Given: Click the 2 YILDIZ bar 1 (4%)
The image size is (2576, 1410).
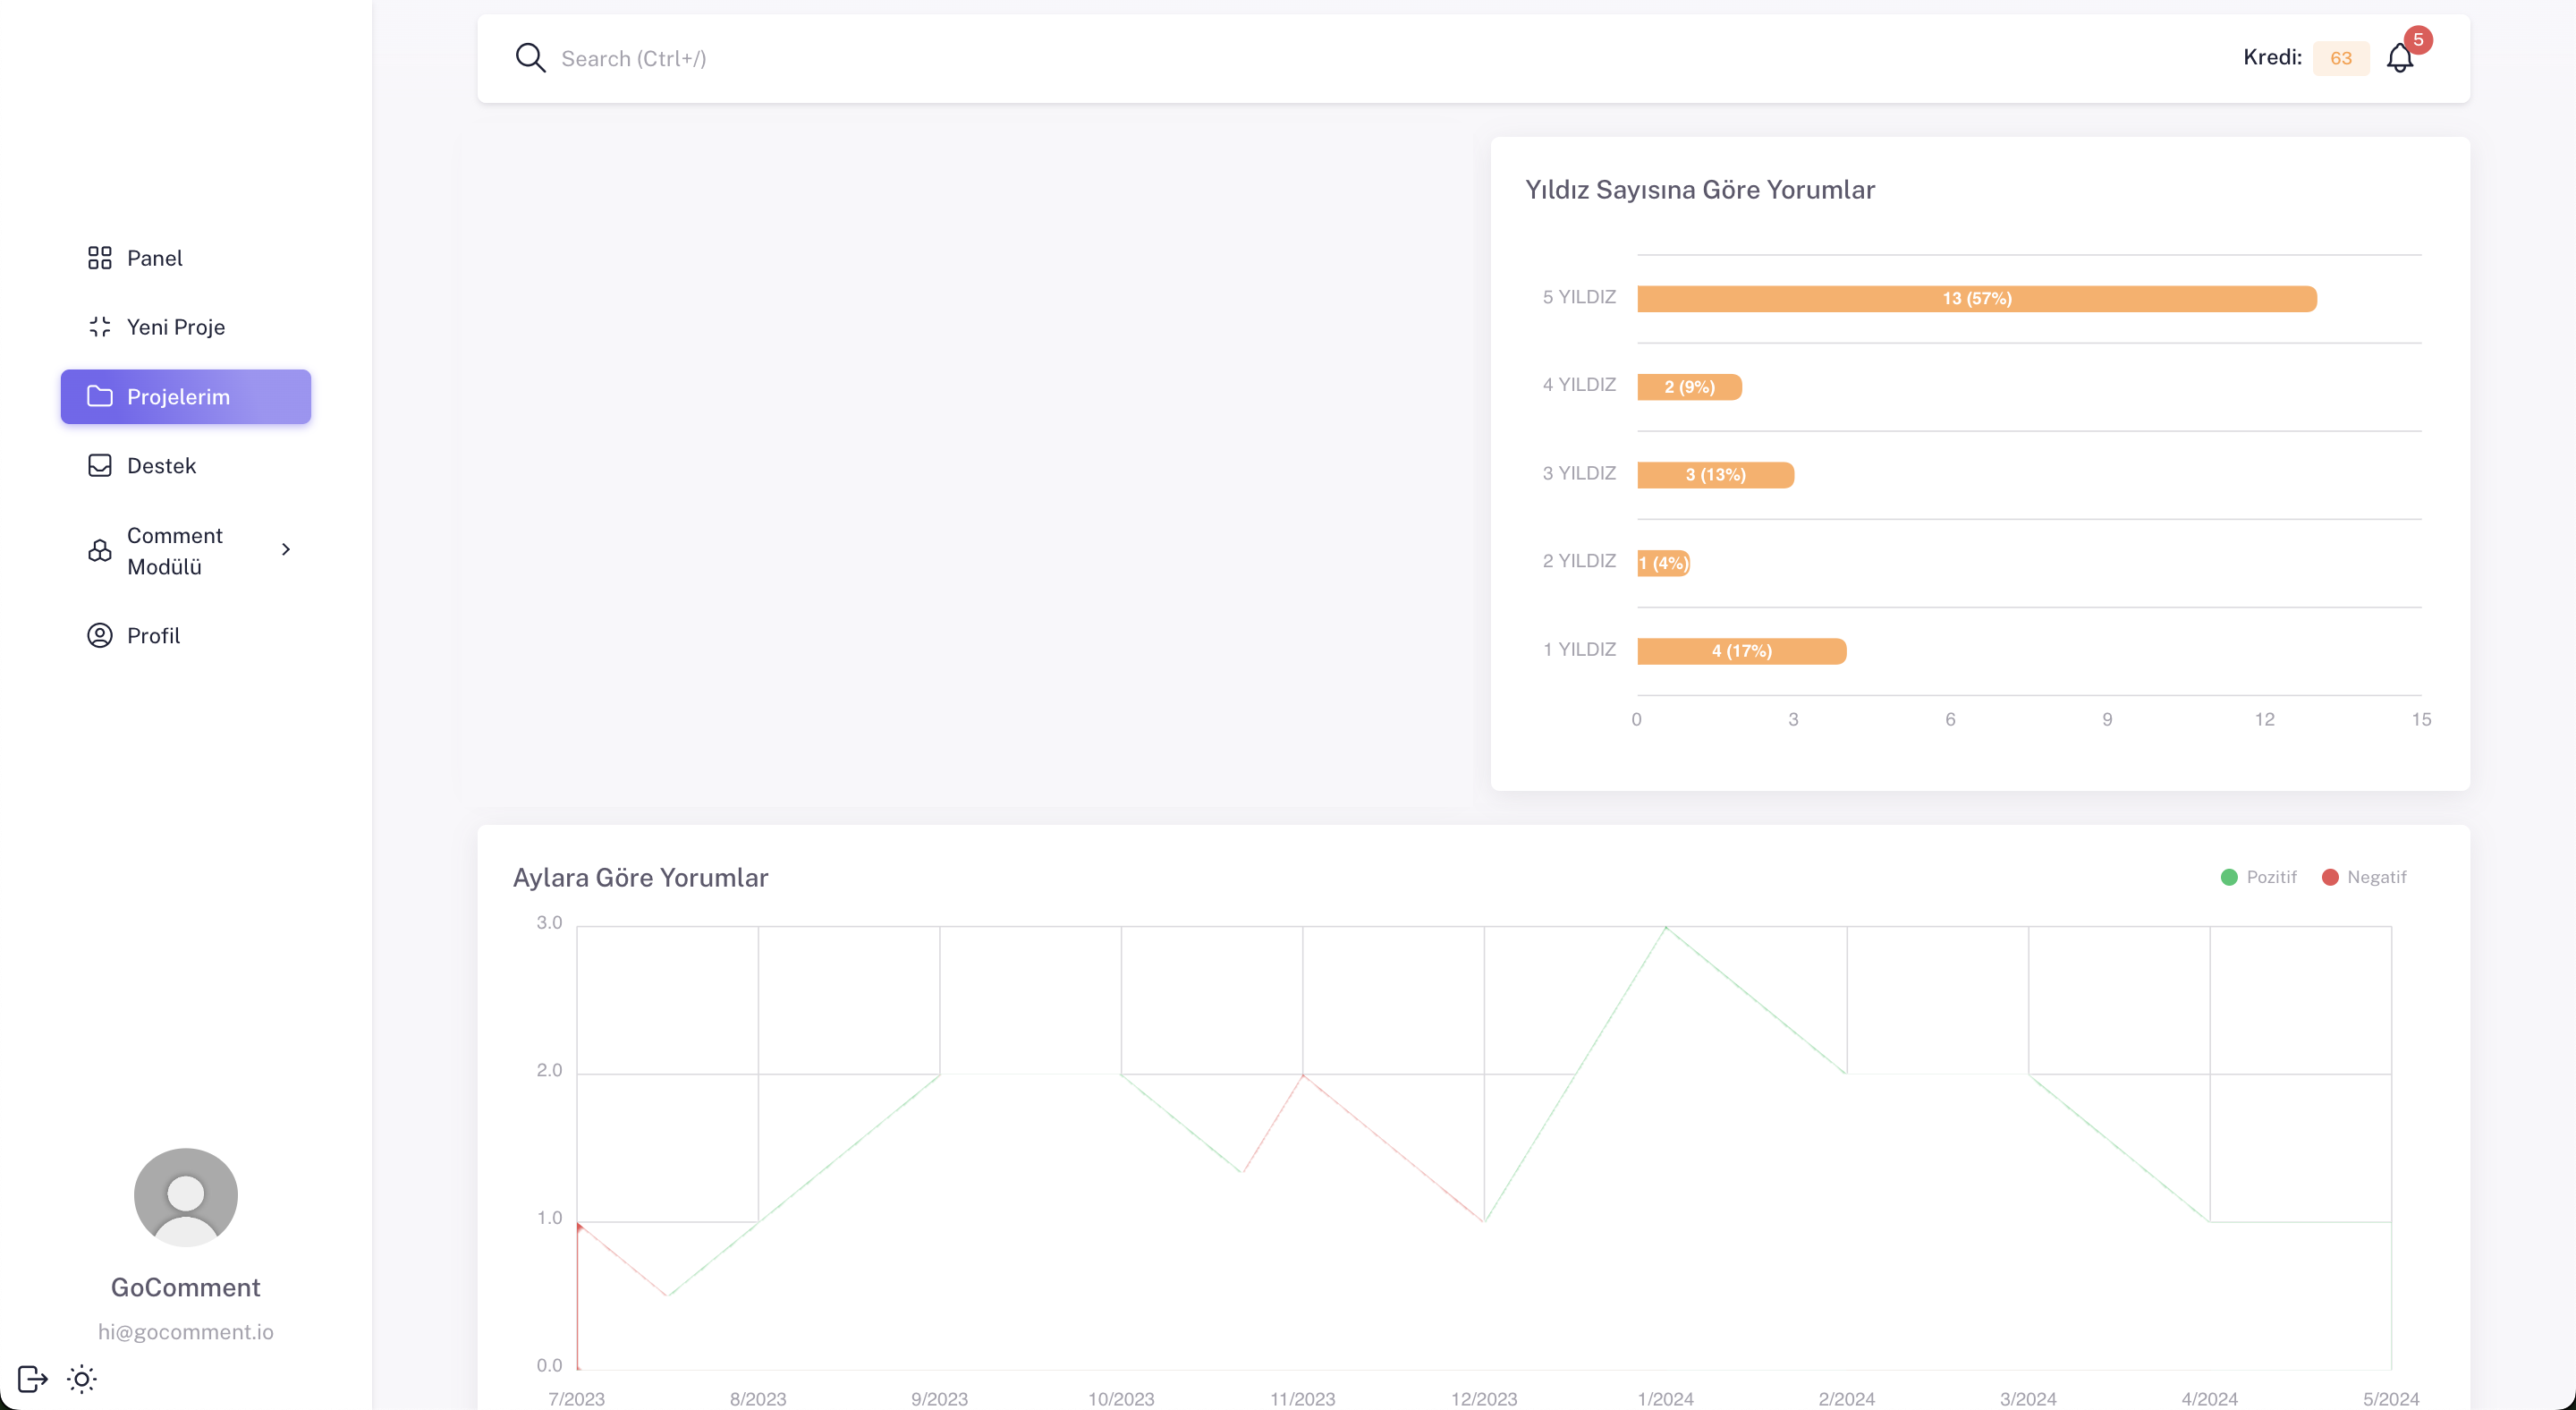Looking at the screenshot, I should click(1663, 563).
